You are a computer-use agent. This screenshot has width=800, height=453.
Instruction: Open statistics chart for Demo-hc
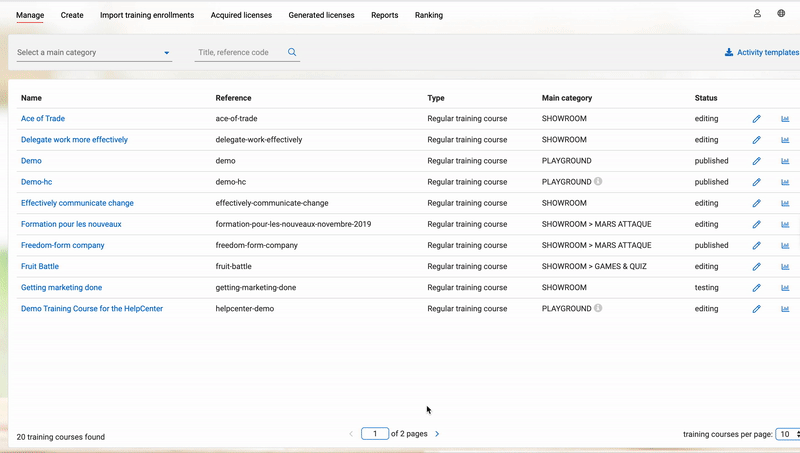click(x=785, y=182)
